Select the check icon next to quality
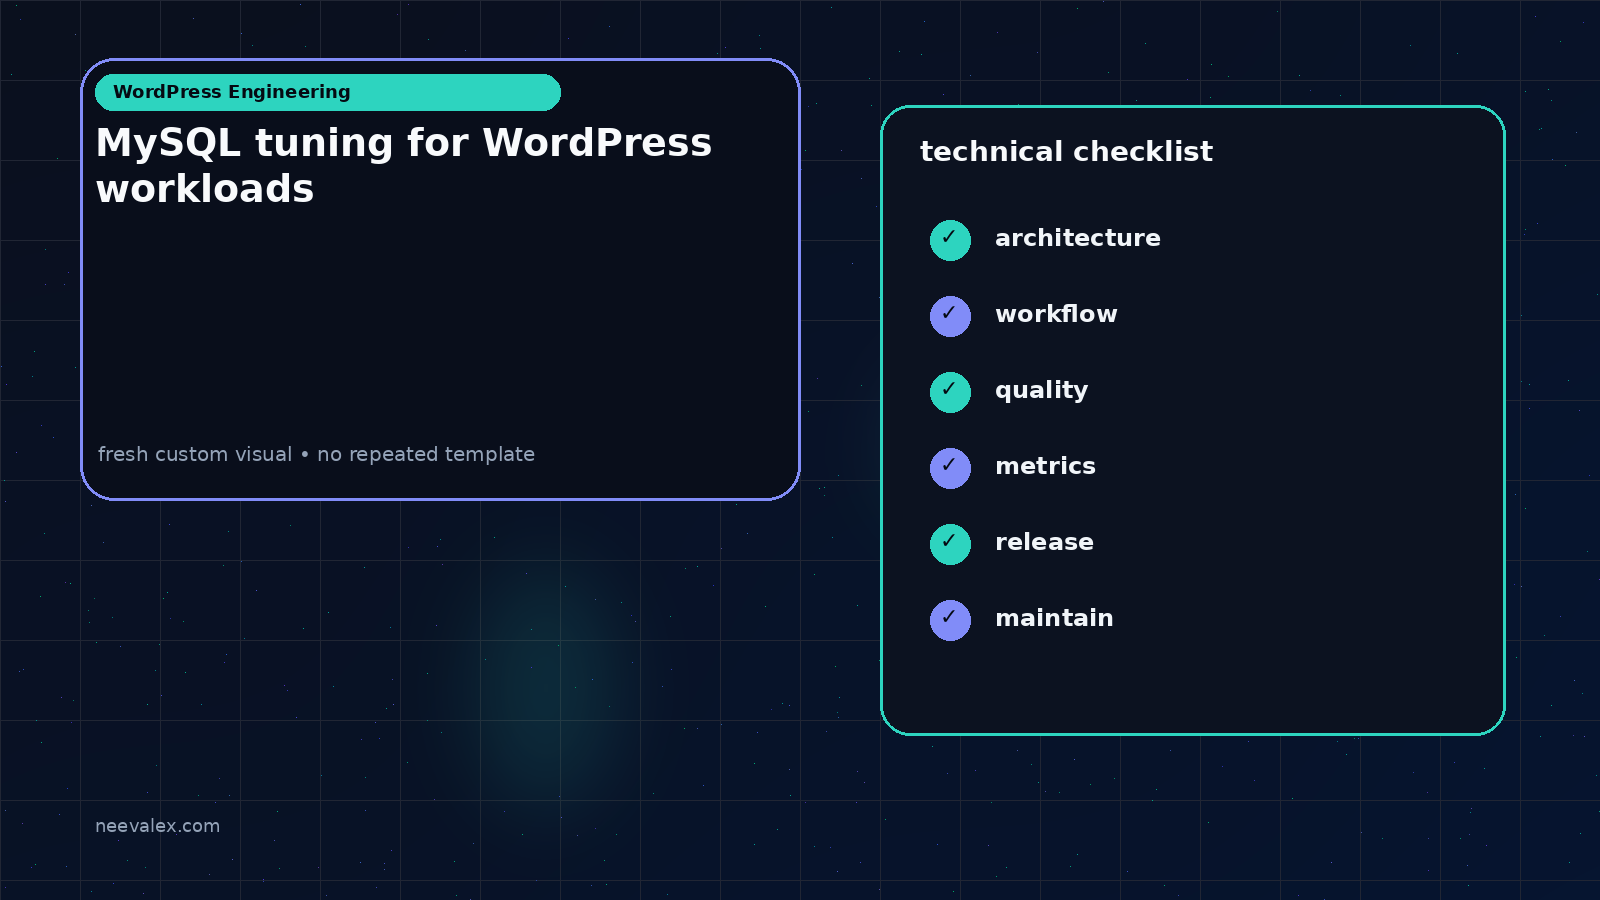Viewport: 1600px width, 900px height. 950,392
